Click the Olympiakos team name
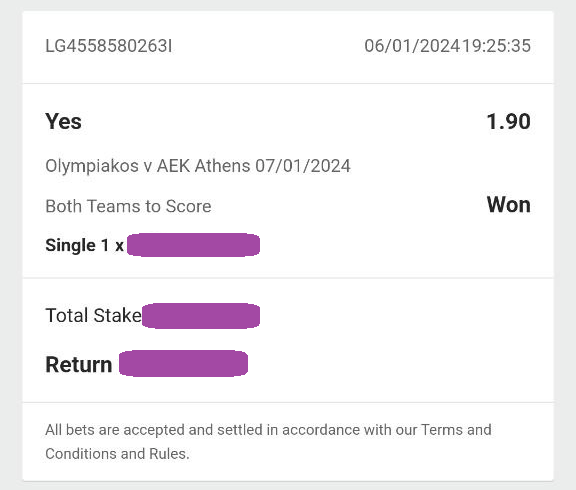The height and width of the screenshot is (490, 576). (x=92, y=166)
